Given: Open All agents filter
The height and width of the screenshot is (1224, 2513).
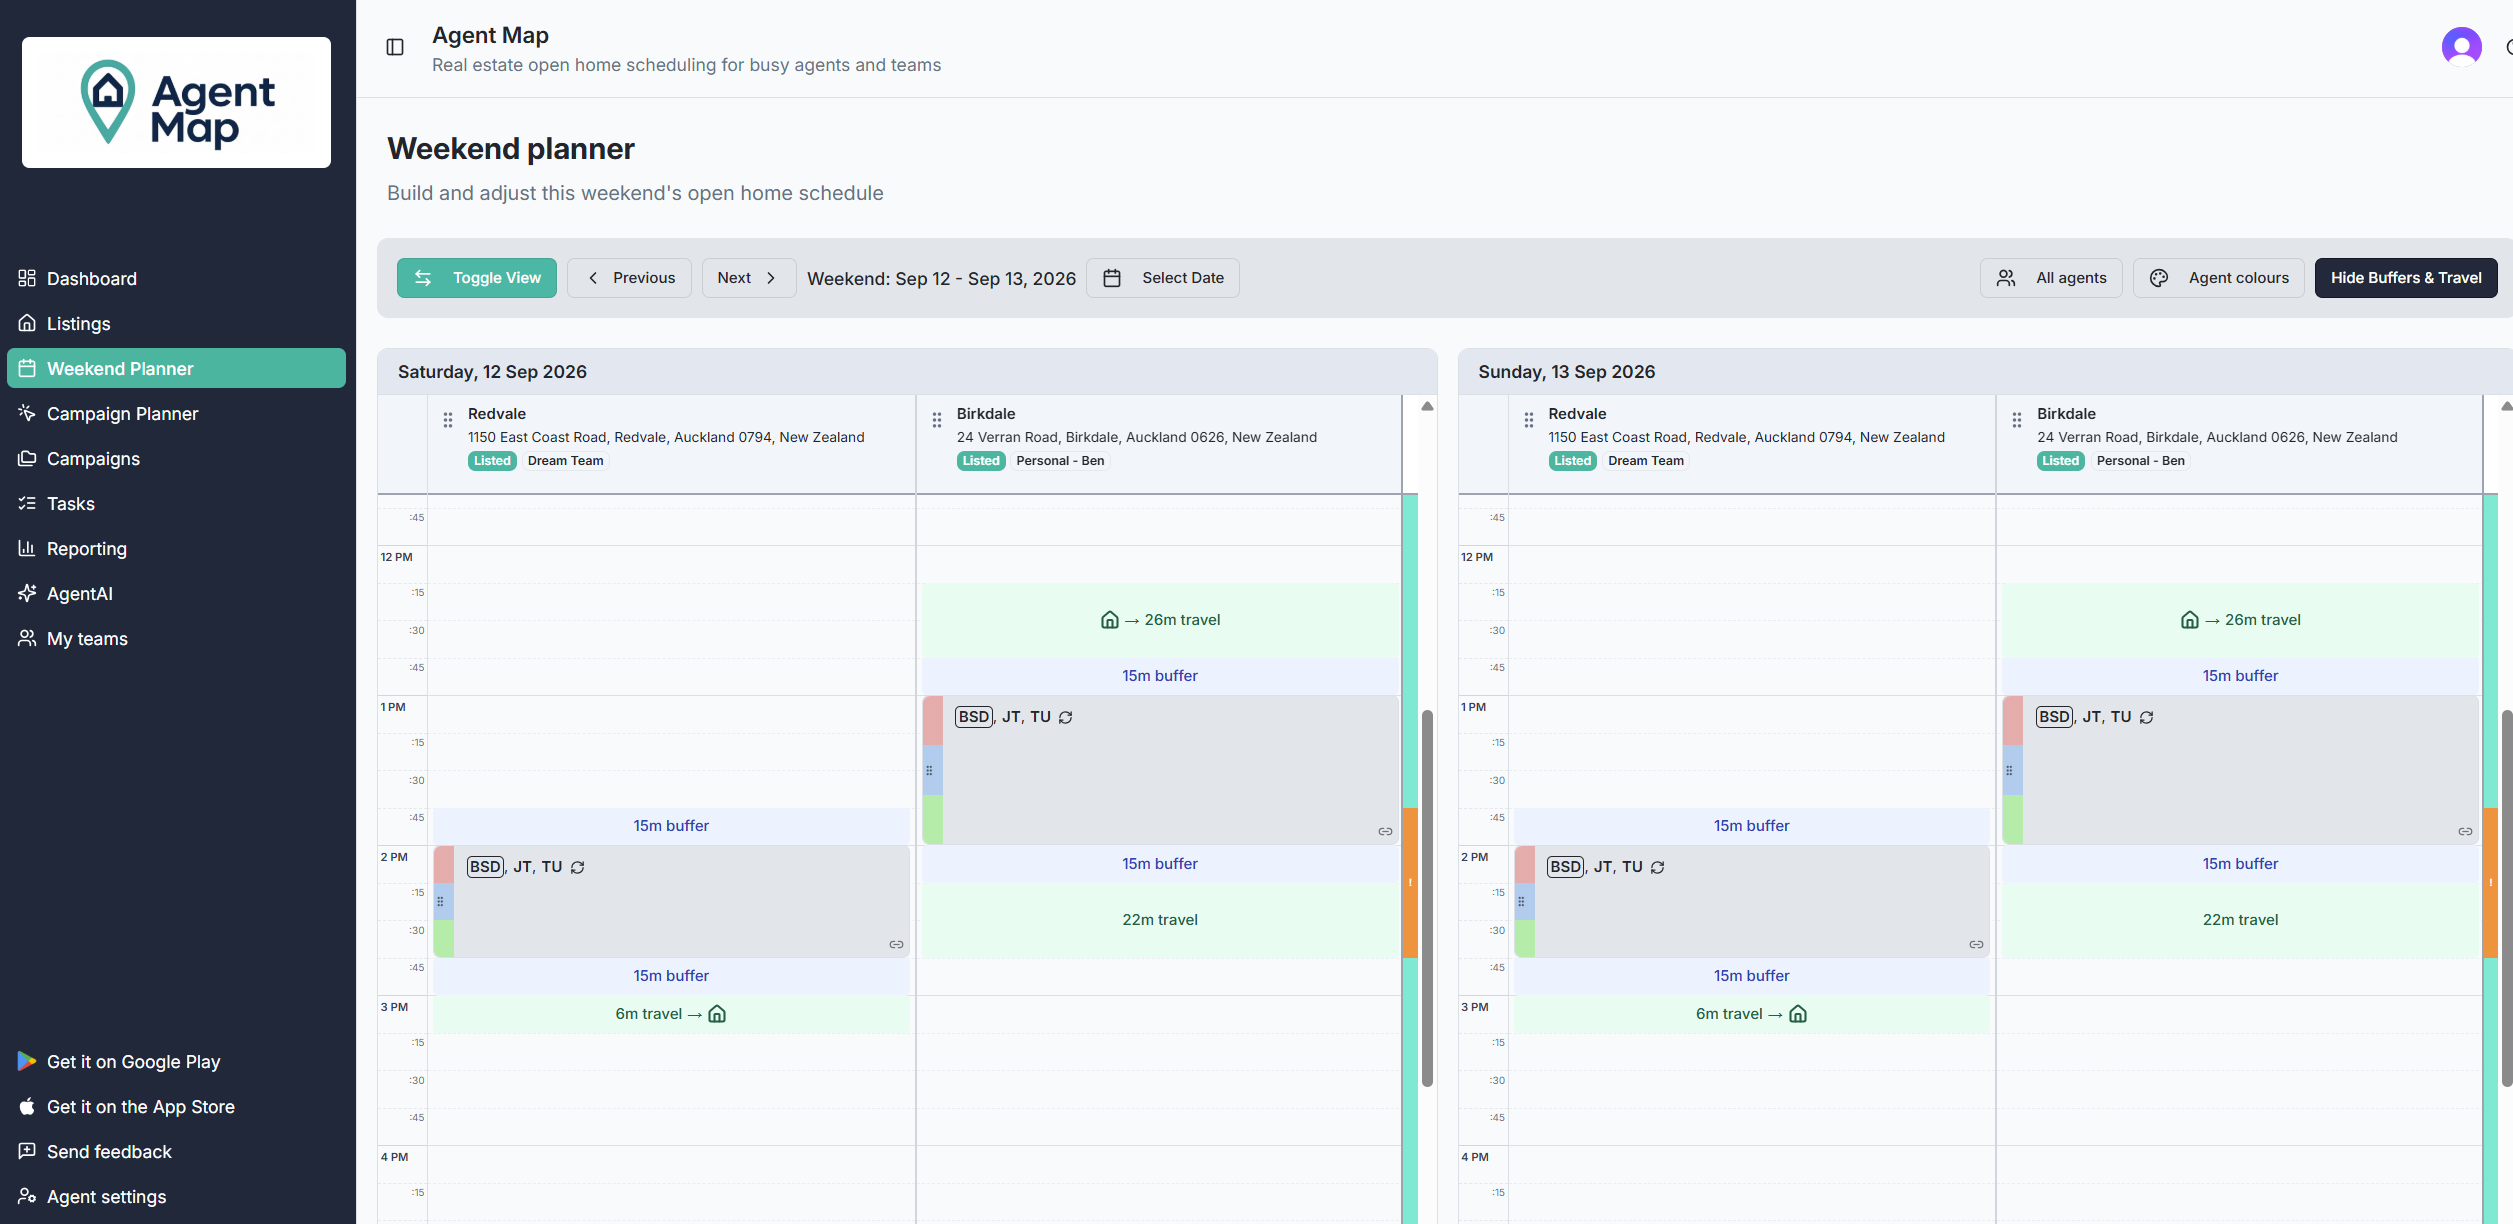Looking at the screenshot, I should pyautogui.click(x=2051, y=278).
